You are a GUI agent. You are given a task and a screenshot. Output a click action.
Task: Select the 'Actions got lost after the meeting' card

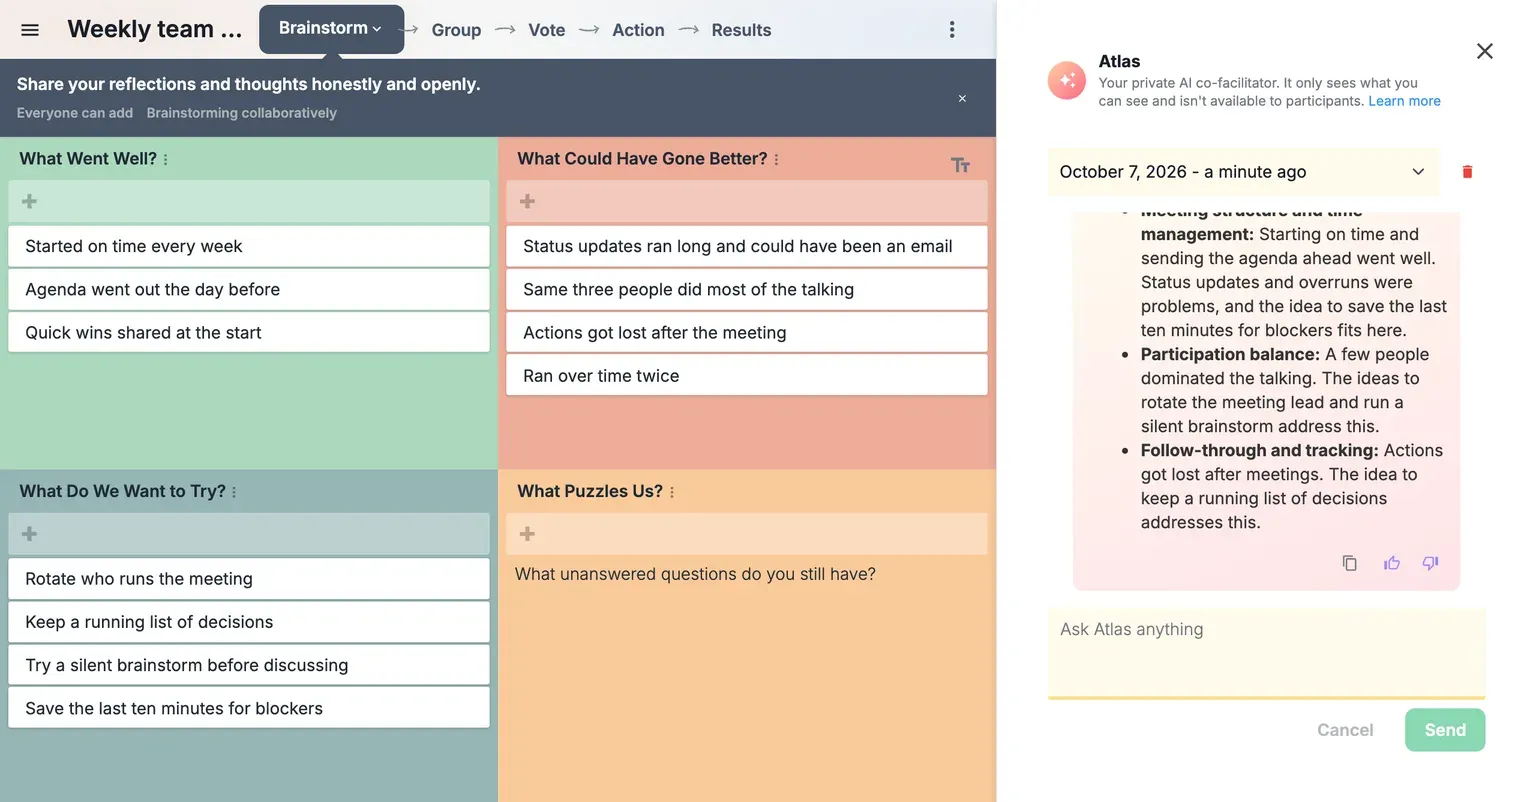pos(747,332)
